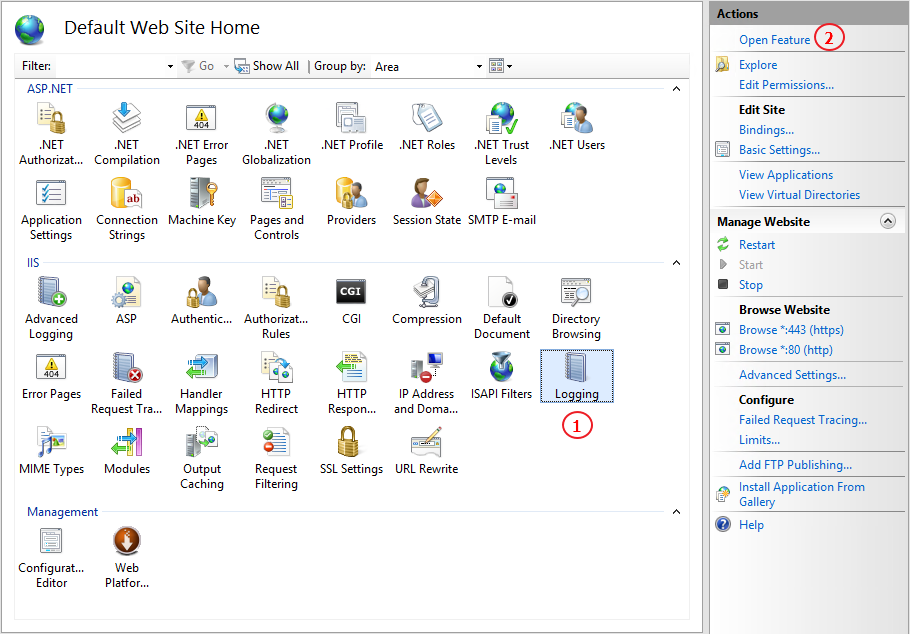The image size is (910, 634).
Task: Click Browse *:443 (https) link
Action: coord(790,329)
